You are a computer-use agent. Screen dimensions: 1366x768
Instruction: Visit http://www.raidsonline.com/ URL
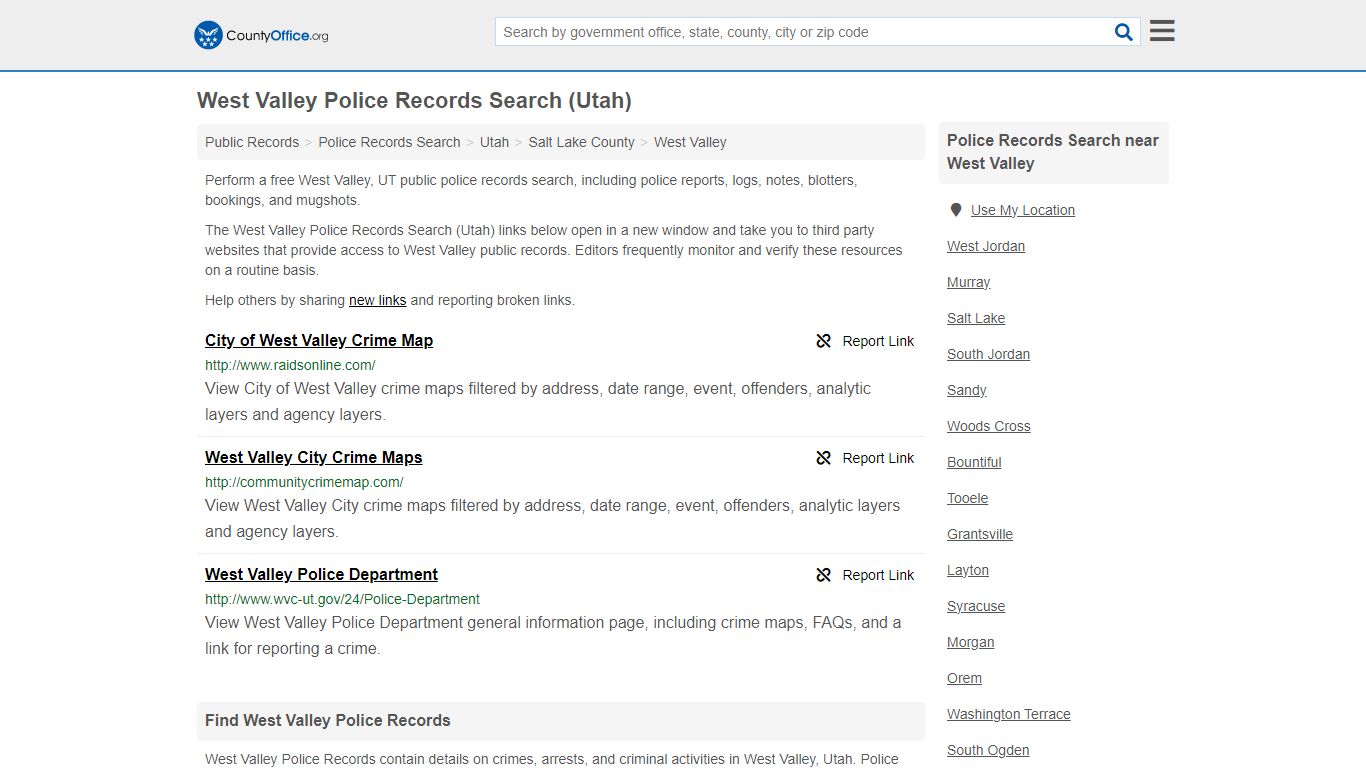pyautogui.click(x=290, y=365)
